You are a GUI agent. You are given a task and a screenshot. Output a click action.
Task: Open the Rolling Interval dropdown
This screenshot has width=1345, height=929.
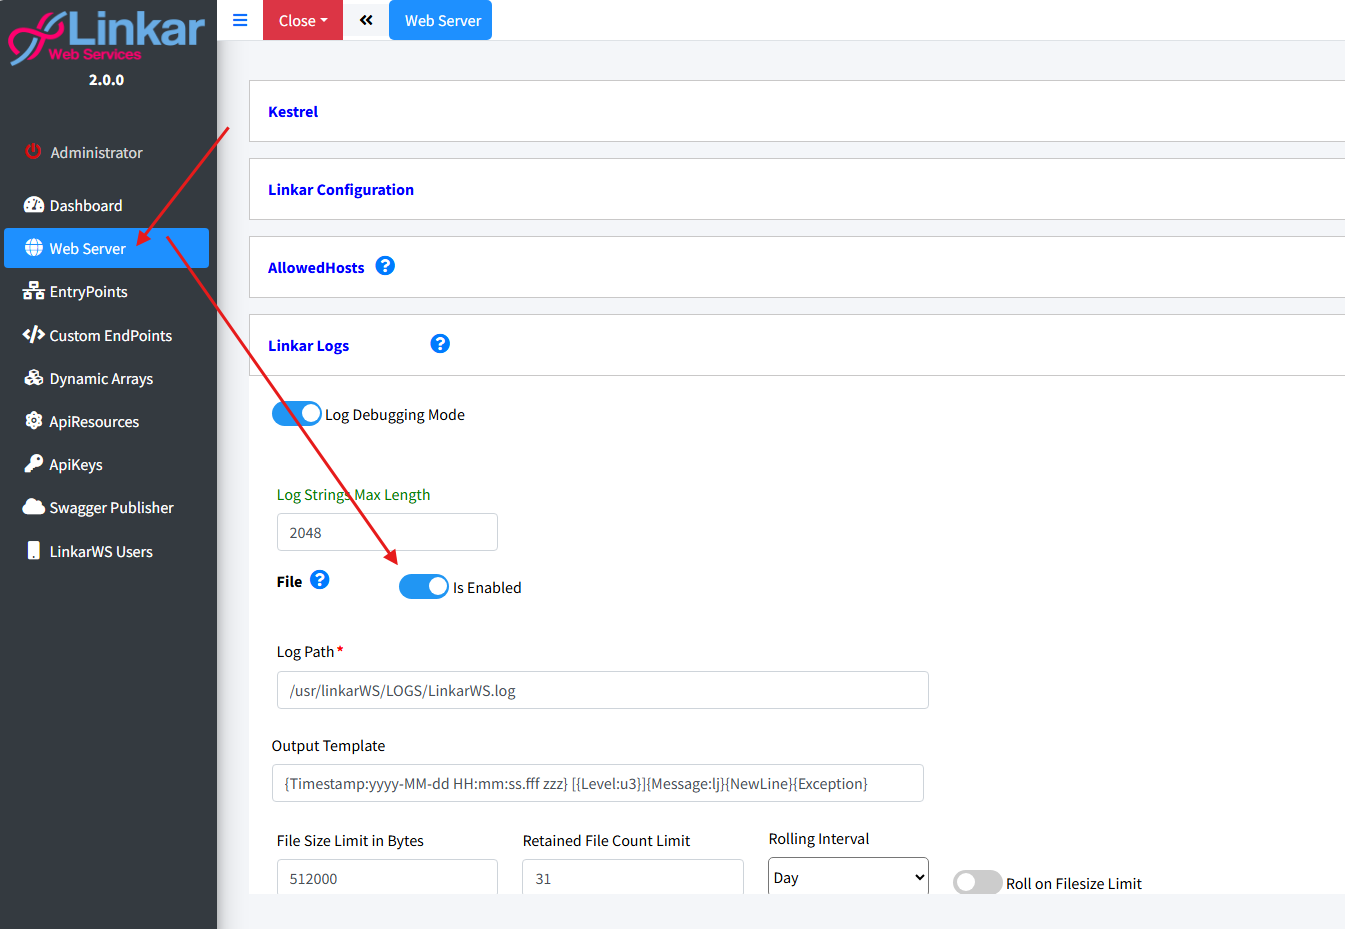(848, 877)
